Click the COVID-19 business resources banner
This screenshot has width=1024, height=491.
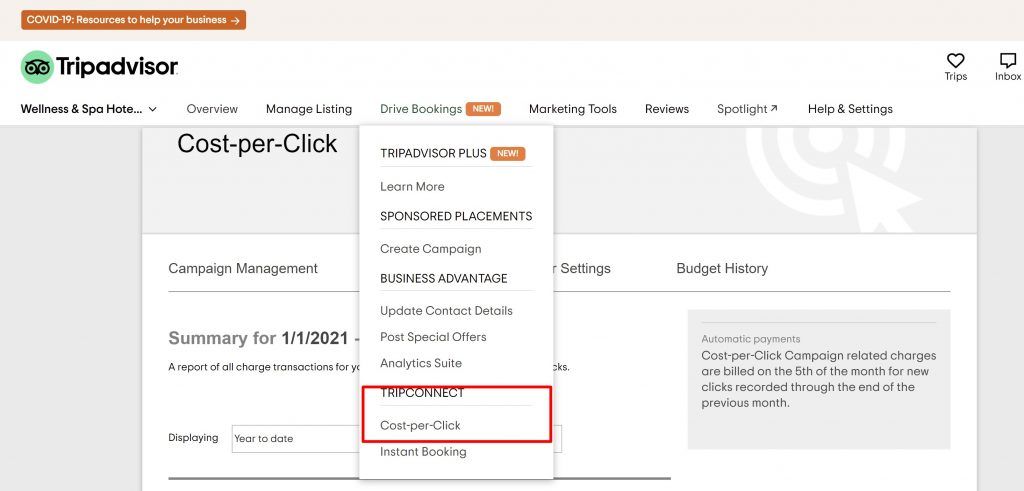pyautogui.click(x=133, y=20)
